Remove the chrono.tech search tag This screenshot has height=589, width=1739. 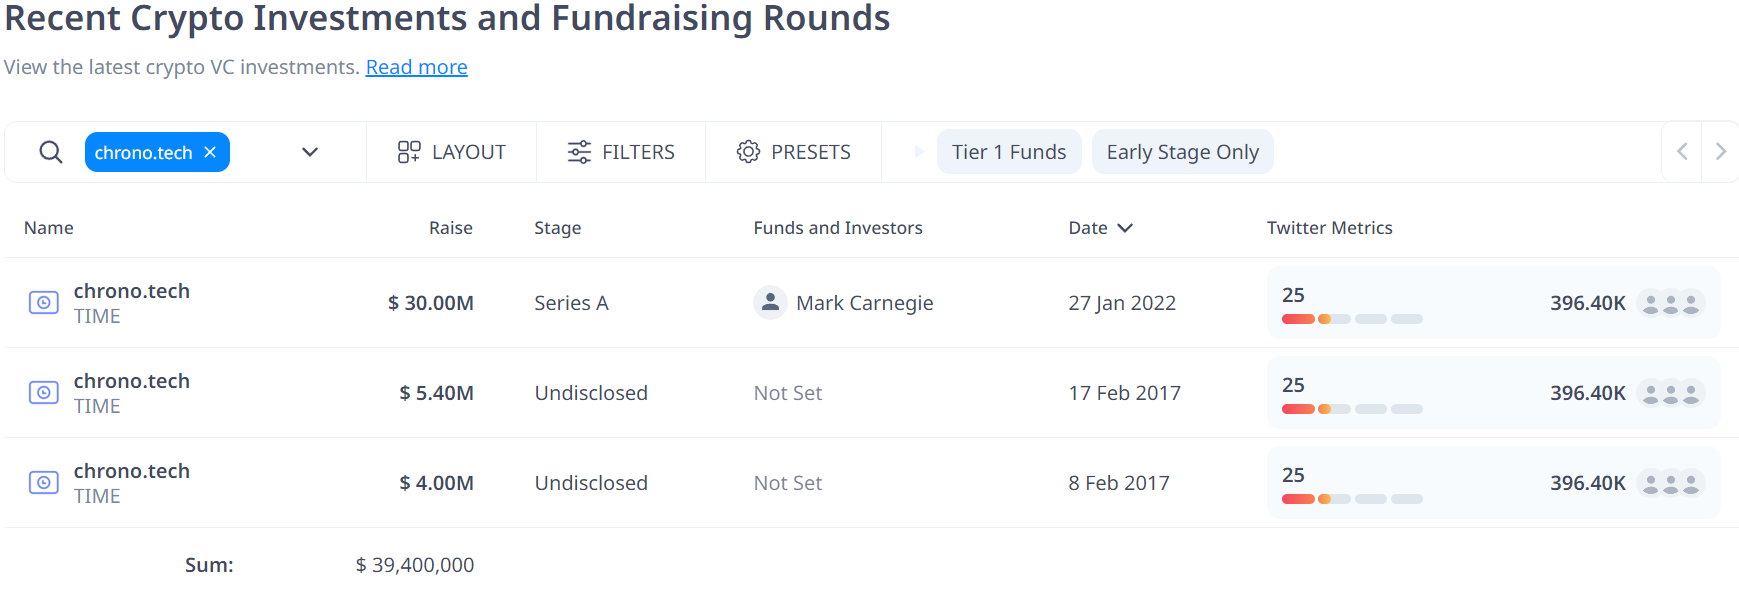click(x=210, y=152)
